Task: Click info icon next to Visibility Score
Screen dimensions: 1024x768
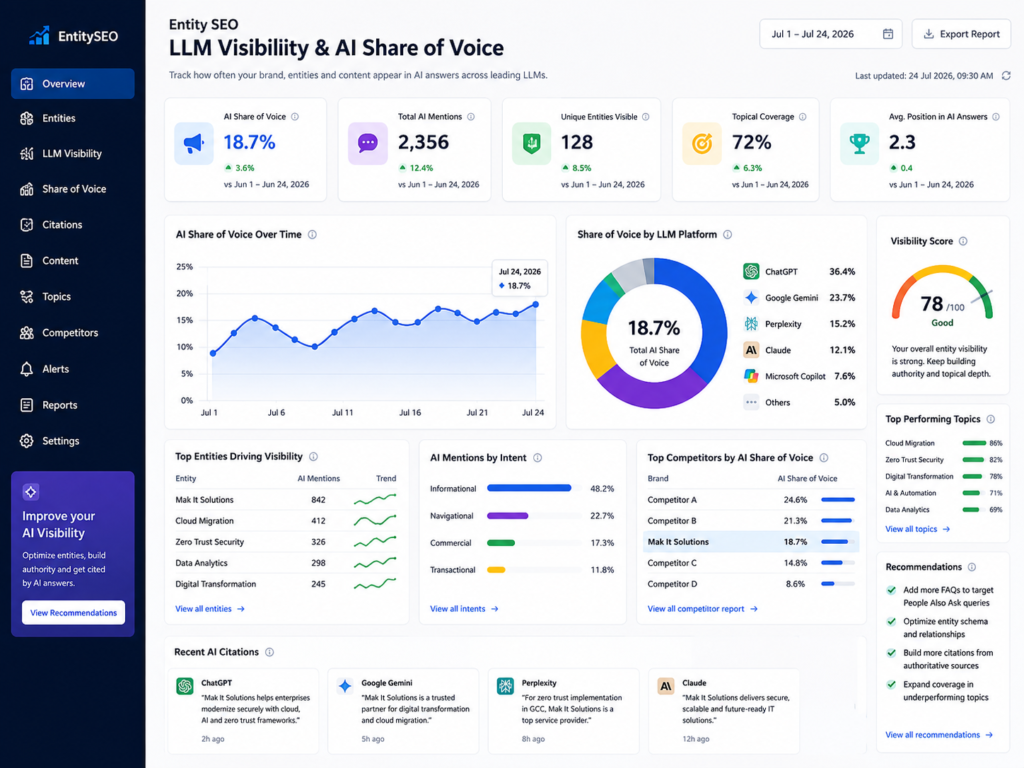Action: tap(963, 241)
